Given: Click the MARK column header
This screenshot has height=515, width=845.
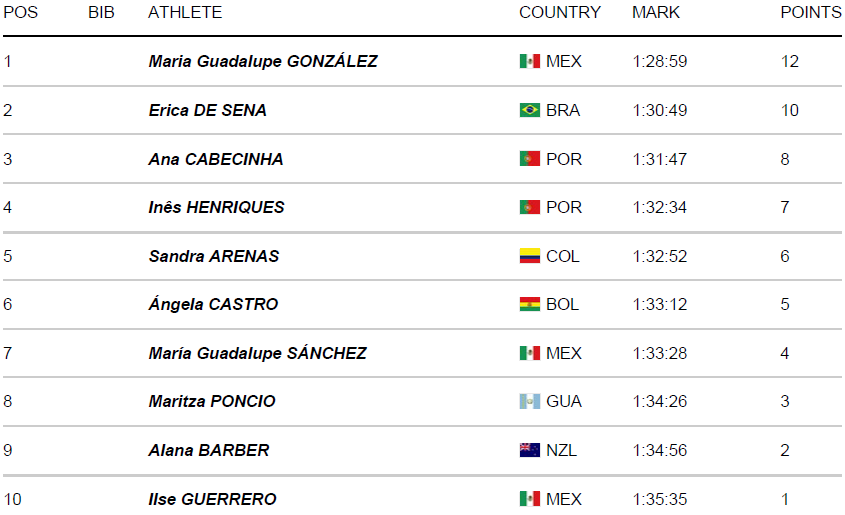Looking at the screenshot, I should click(x=656, y=12).
